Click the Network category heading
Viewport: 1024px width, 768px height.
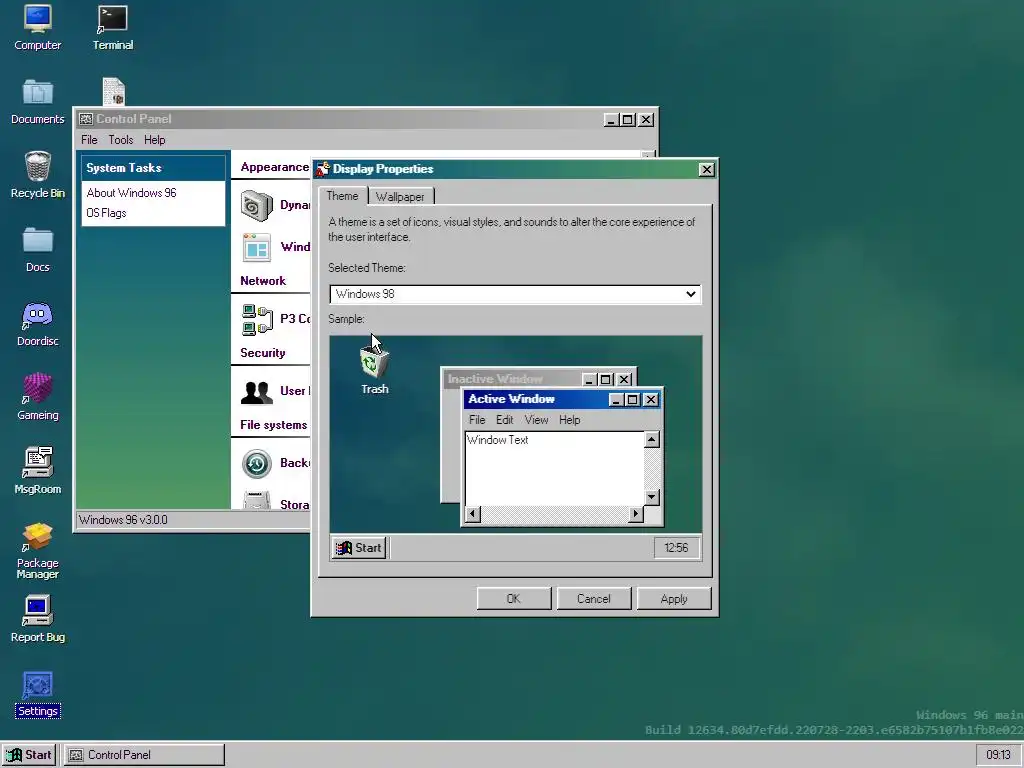point(263,281)
